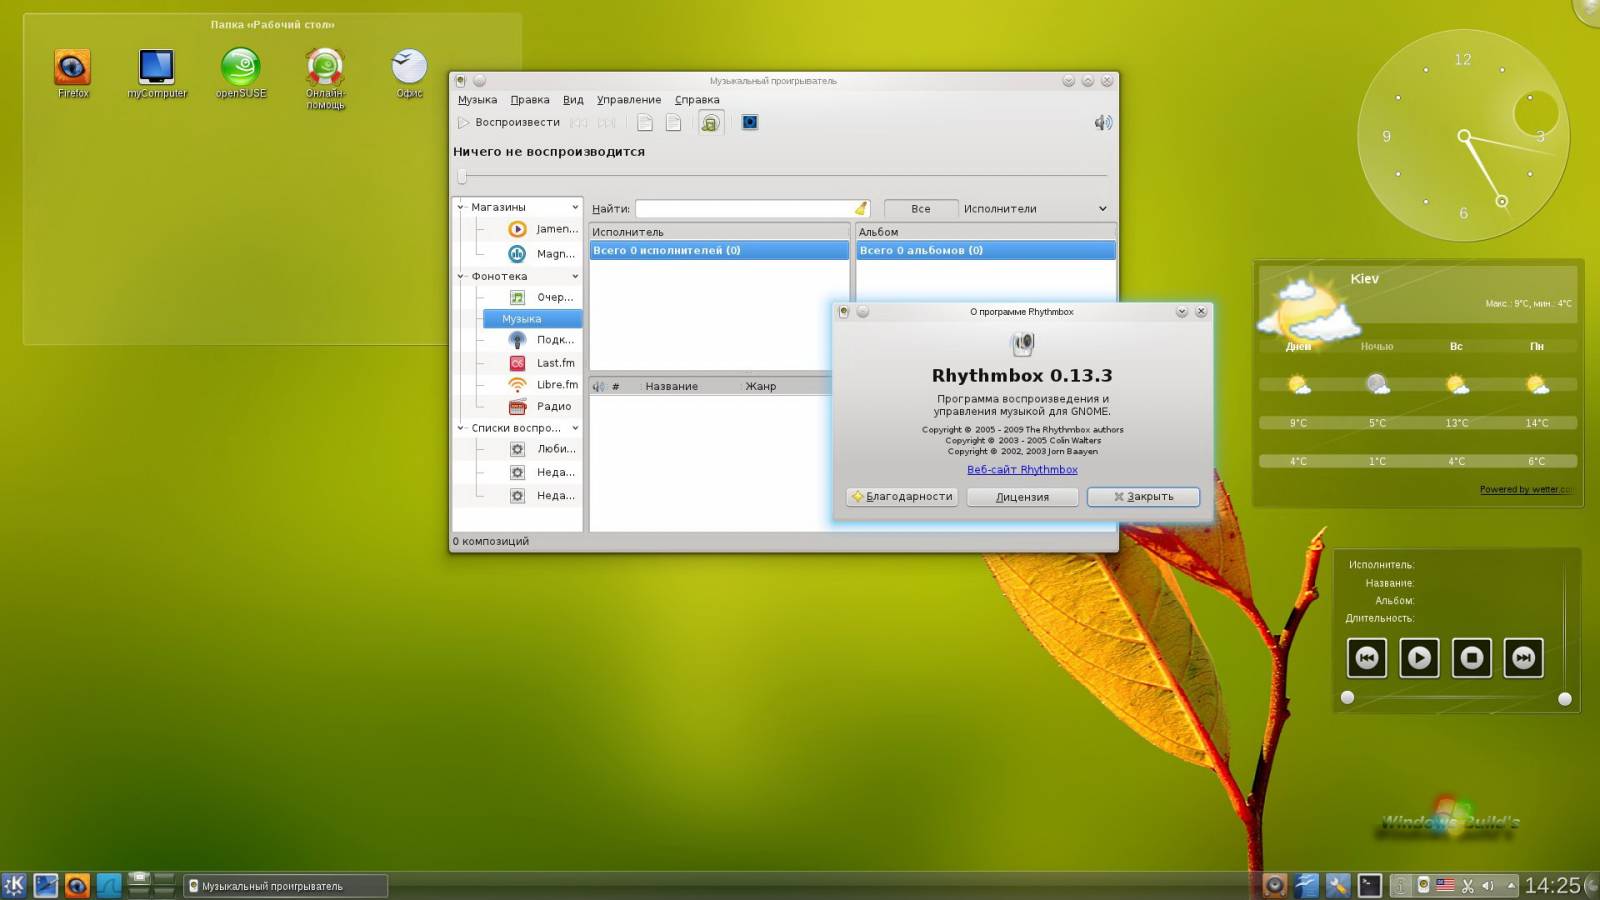Open the Справка menu
The height and width of the screenshot is (900, 1600).
click(x=697, y=99)
